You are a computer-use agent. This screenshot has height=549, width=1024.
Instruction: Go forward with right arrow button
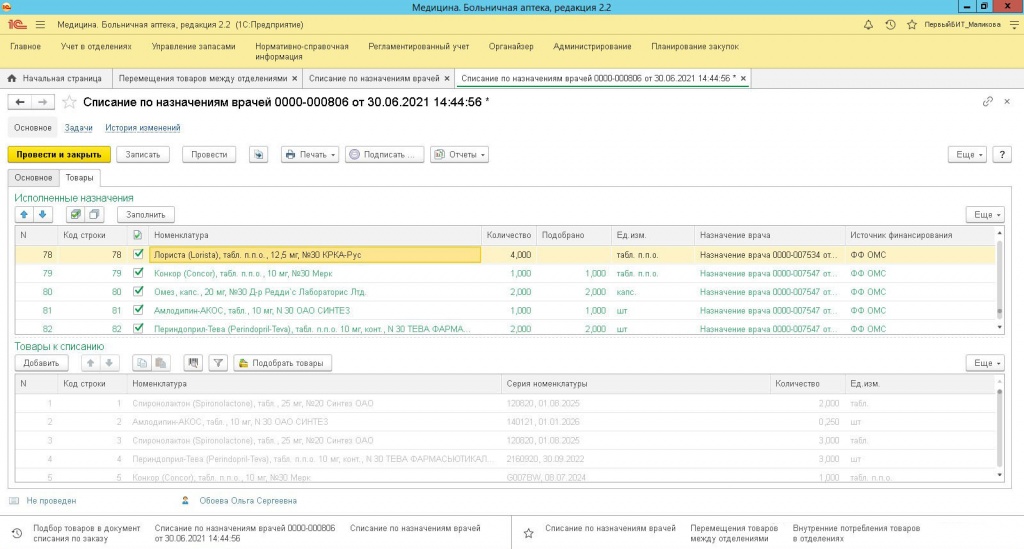pyautogui.click(x=42, y=102)
